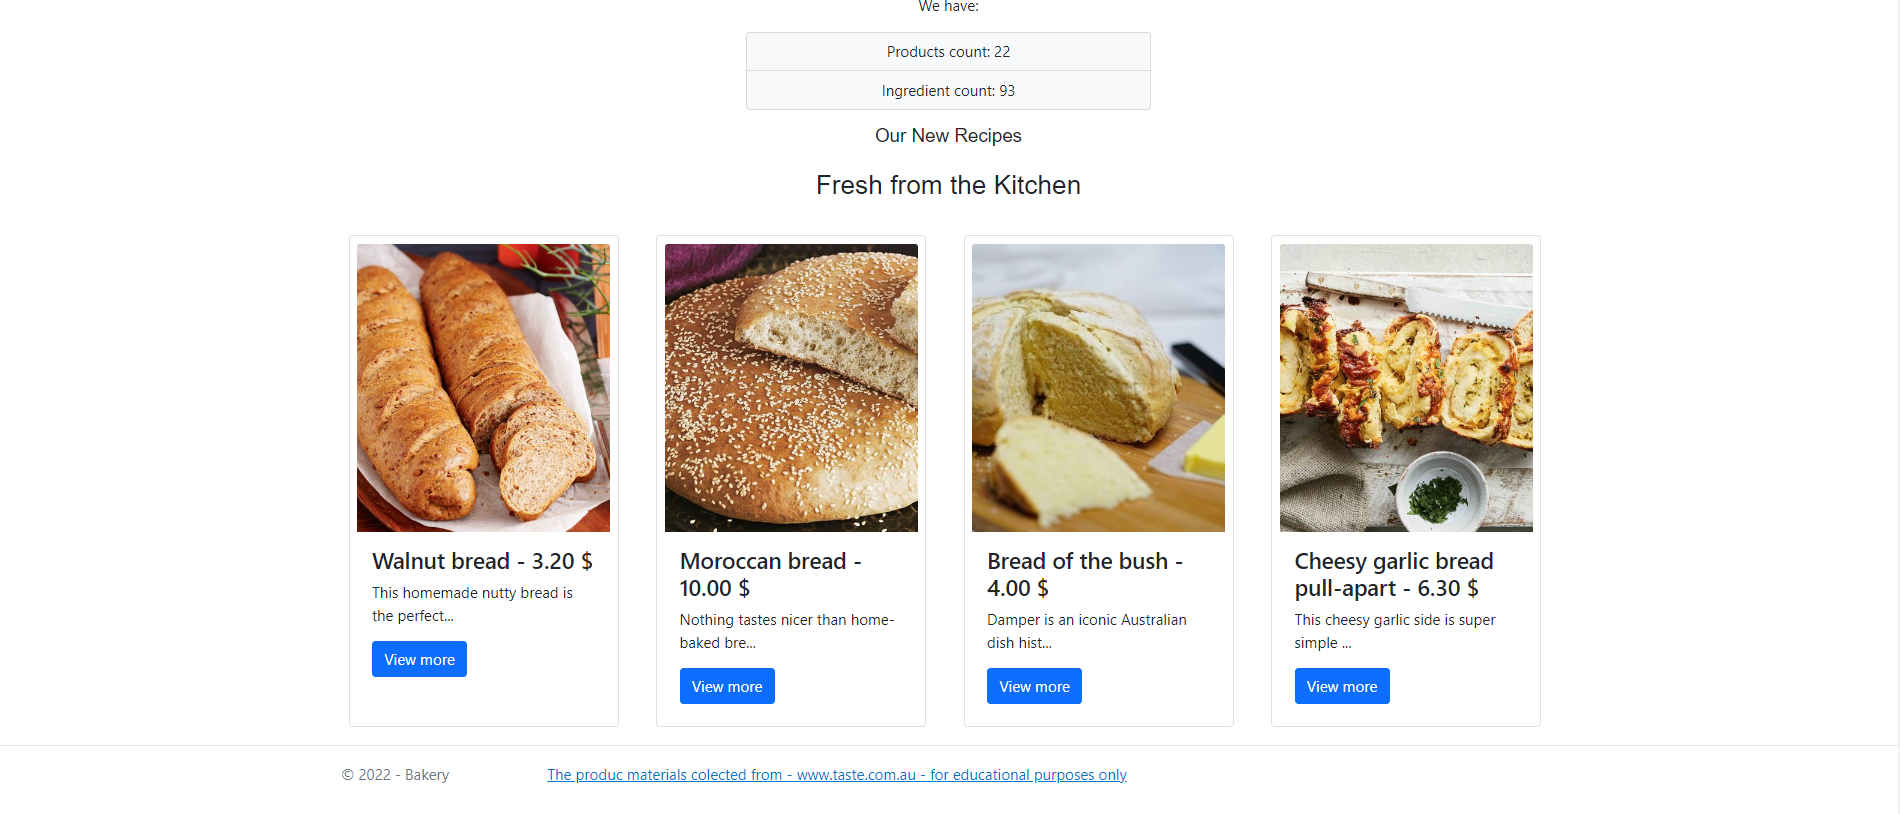The height and width of the screenshot is (814, 1900).
Task: Select the Ingredient count: 93 list item
Action: click(948, 90)
